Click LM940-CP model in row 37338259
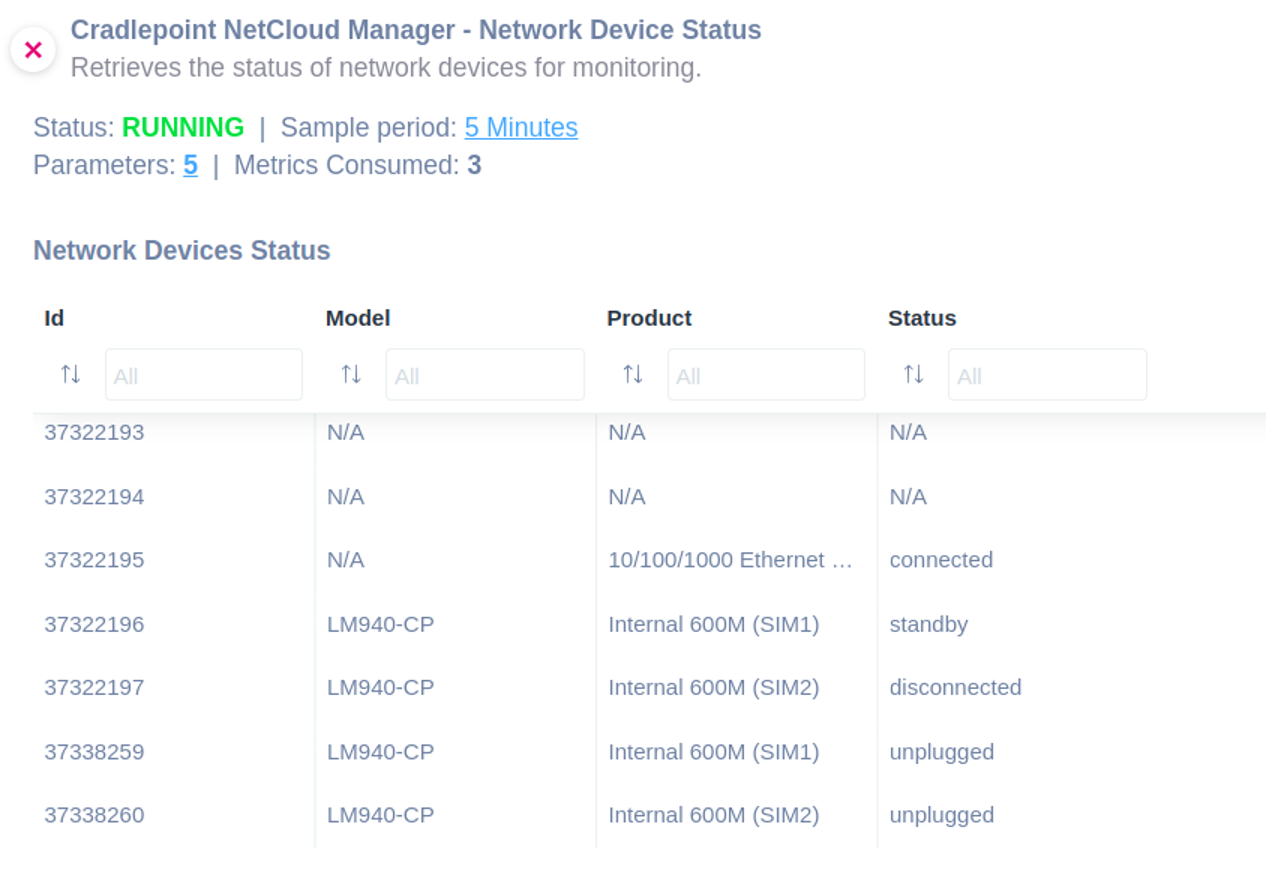The width and height of the screenshot is (1266, 890). click(381, 752)
